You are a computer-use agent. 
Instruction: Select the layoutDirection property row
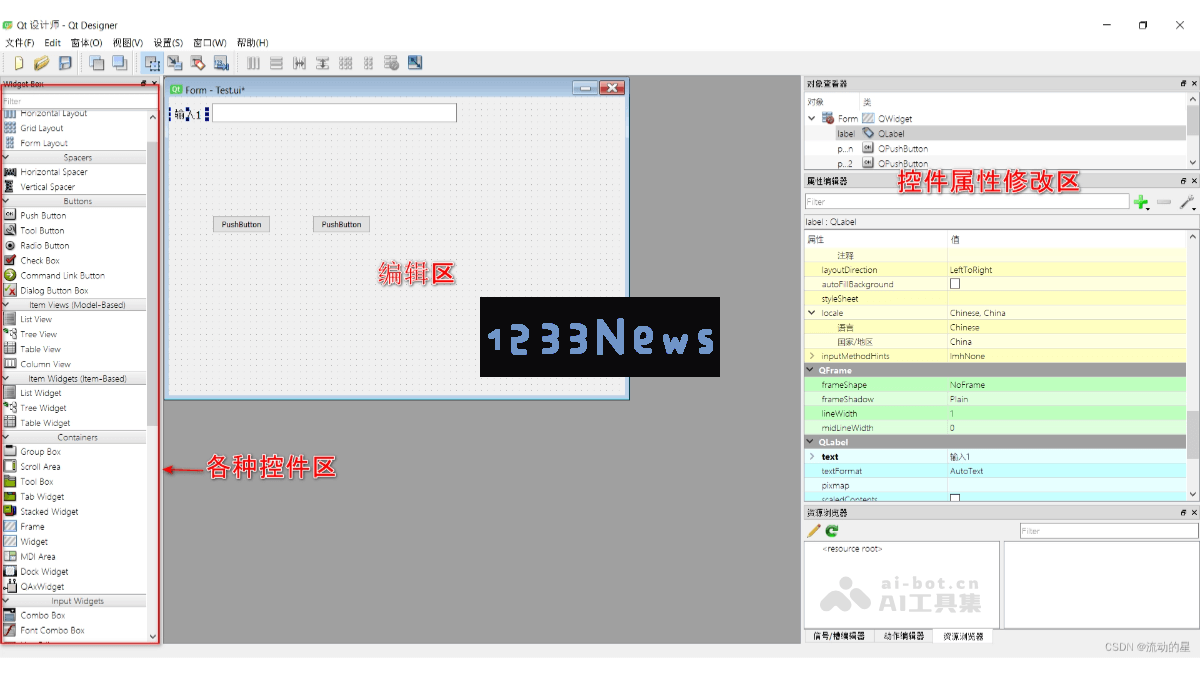995,270
